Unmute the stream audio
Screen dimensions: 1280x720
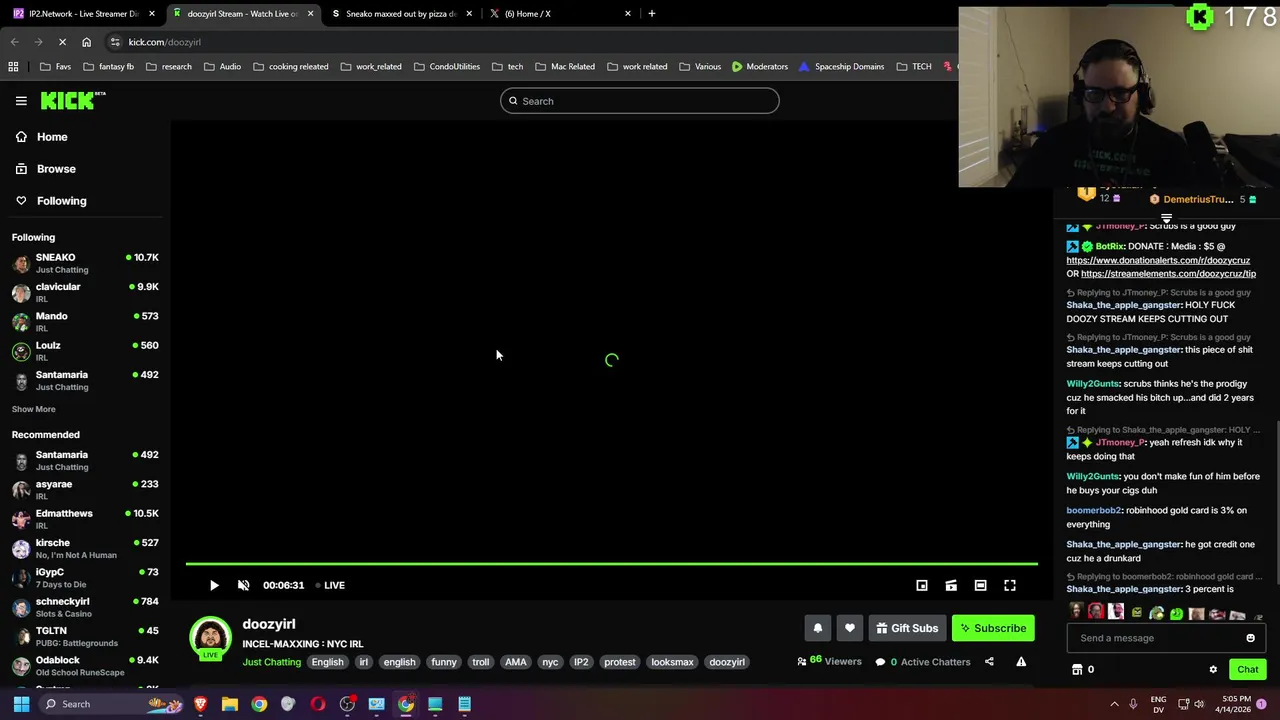click(x=243, y=585)
